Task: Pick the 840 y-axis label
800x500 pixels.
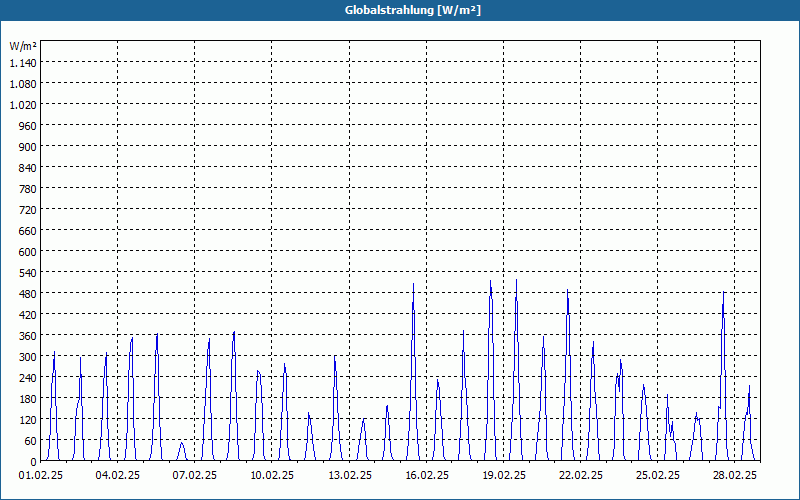Action: [28, 168]
